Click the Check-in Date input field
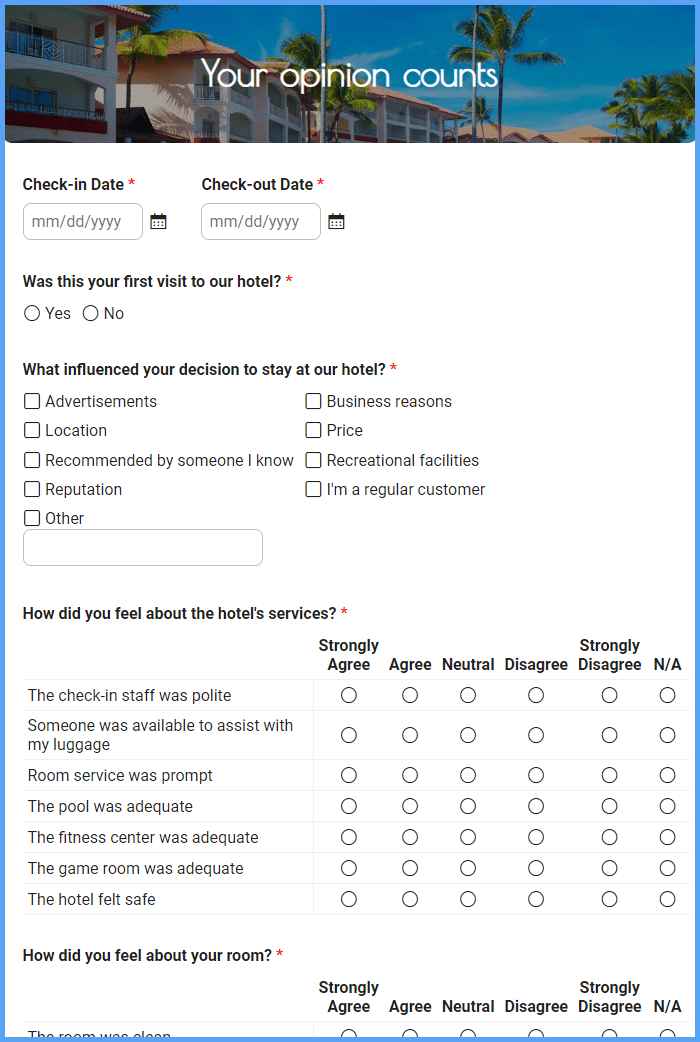The width and height of the screenshot is (700, 1042). [x=83, y=221]
